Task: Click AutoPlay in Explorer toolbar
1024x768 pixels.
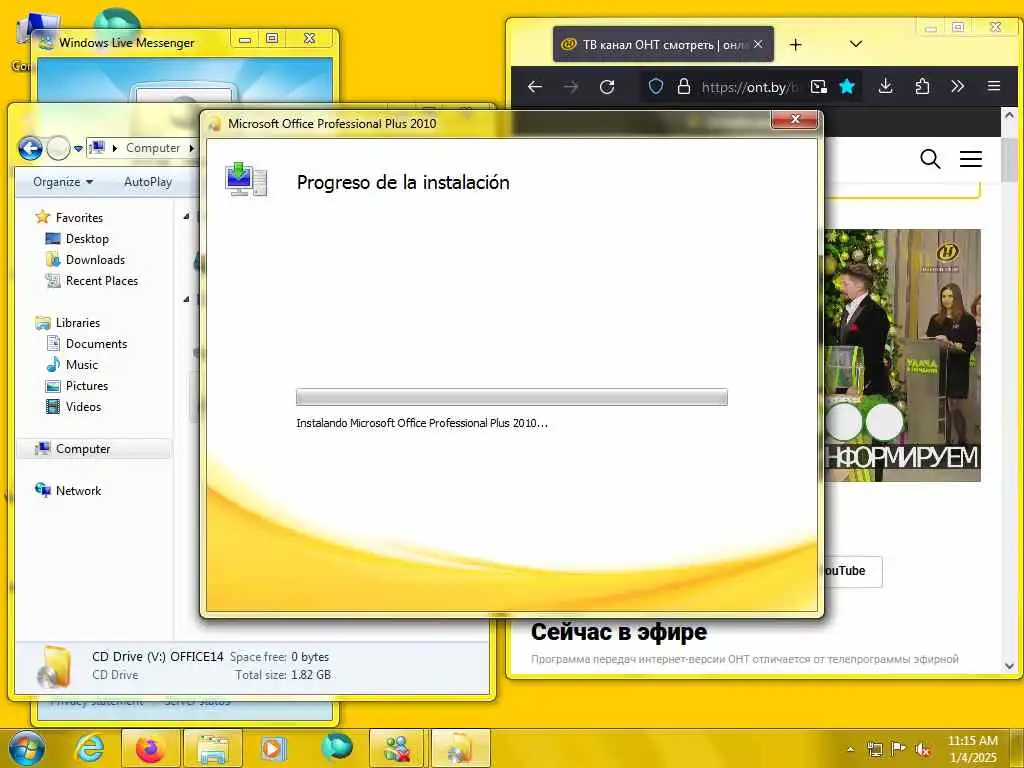Action: point(148,182)
